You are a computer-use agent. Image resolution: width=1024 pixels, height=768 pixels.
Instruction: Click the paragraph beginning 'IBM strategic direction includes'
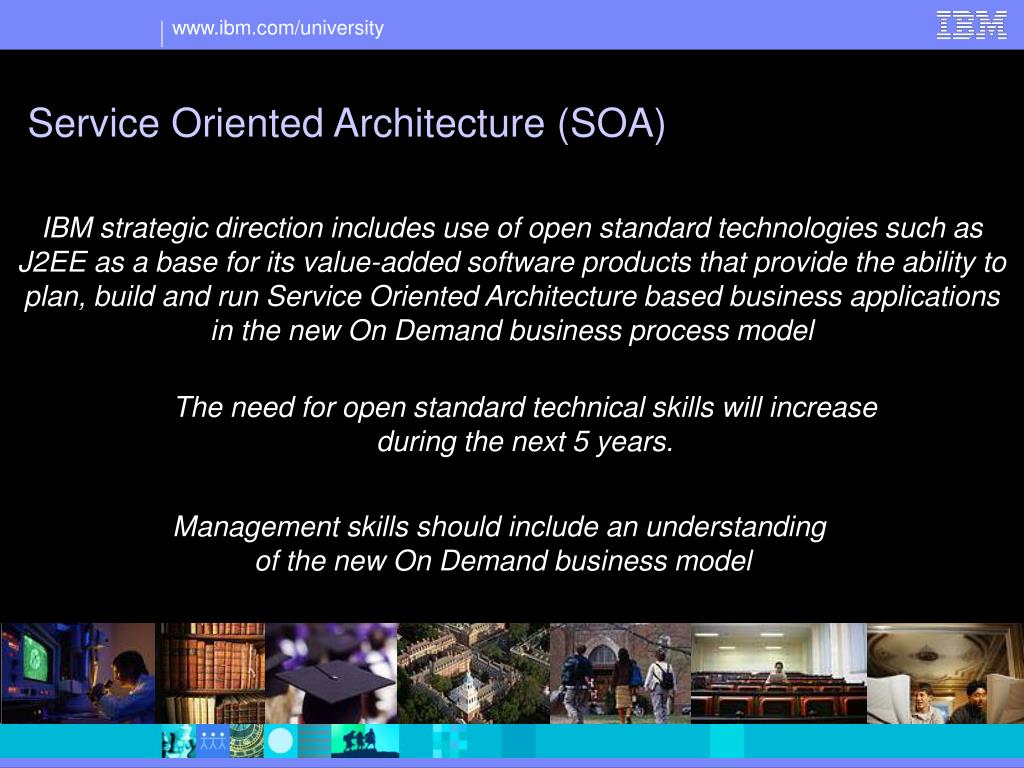pos(512,279)
